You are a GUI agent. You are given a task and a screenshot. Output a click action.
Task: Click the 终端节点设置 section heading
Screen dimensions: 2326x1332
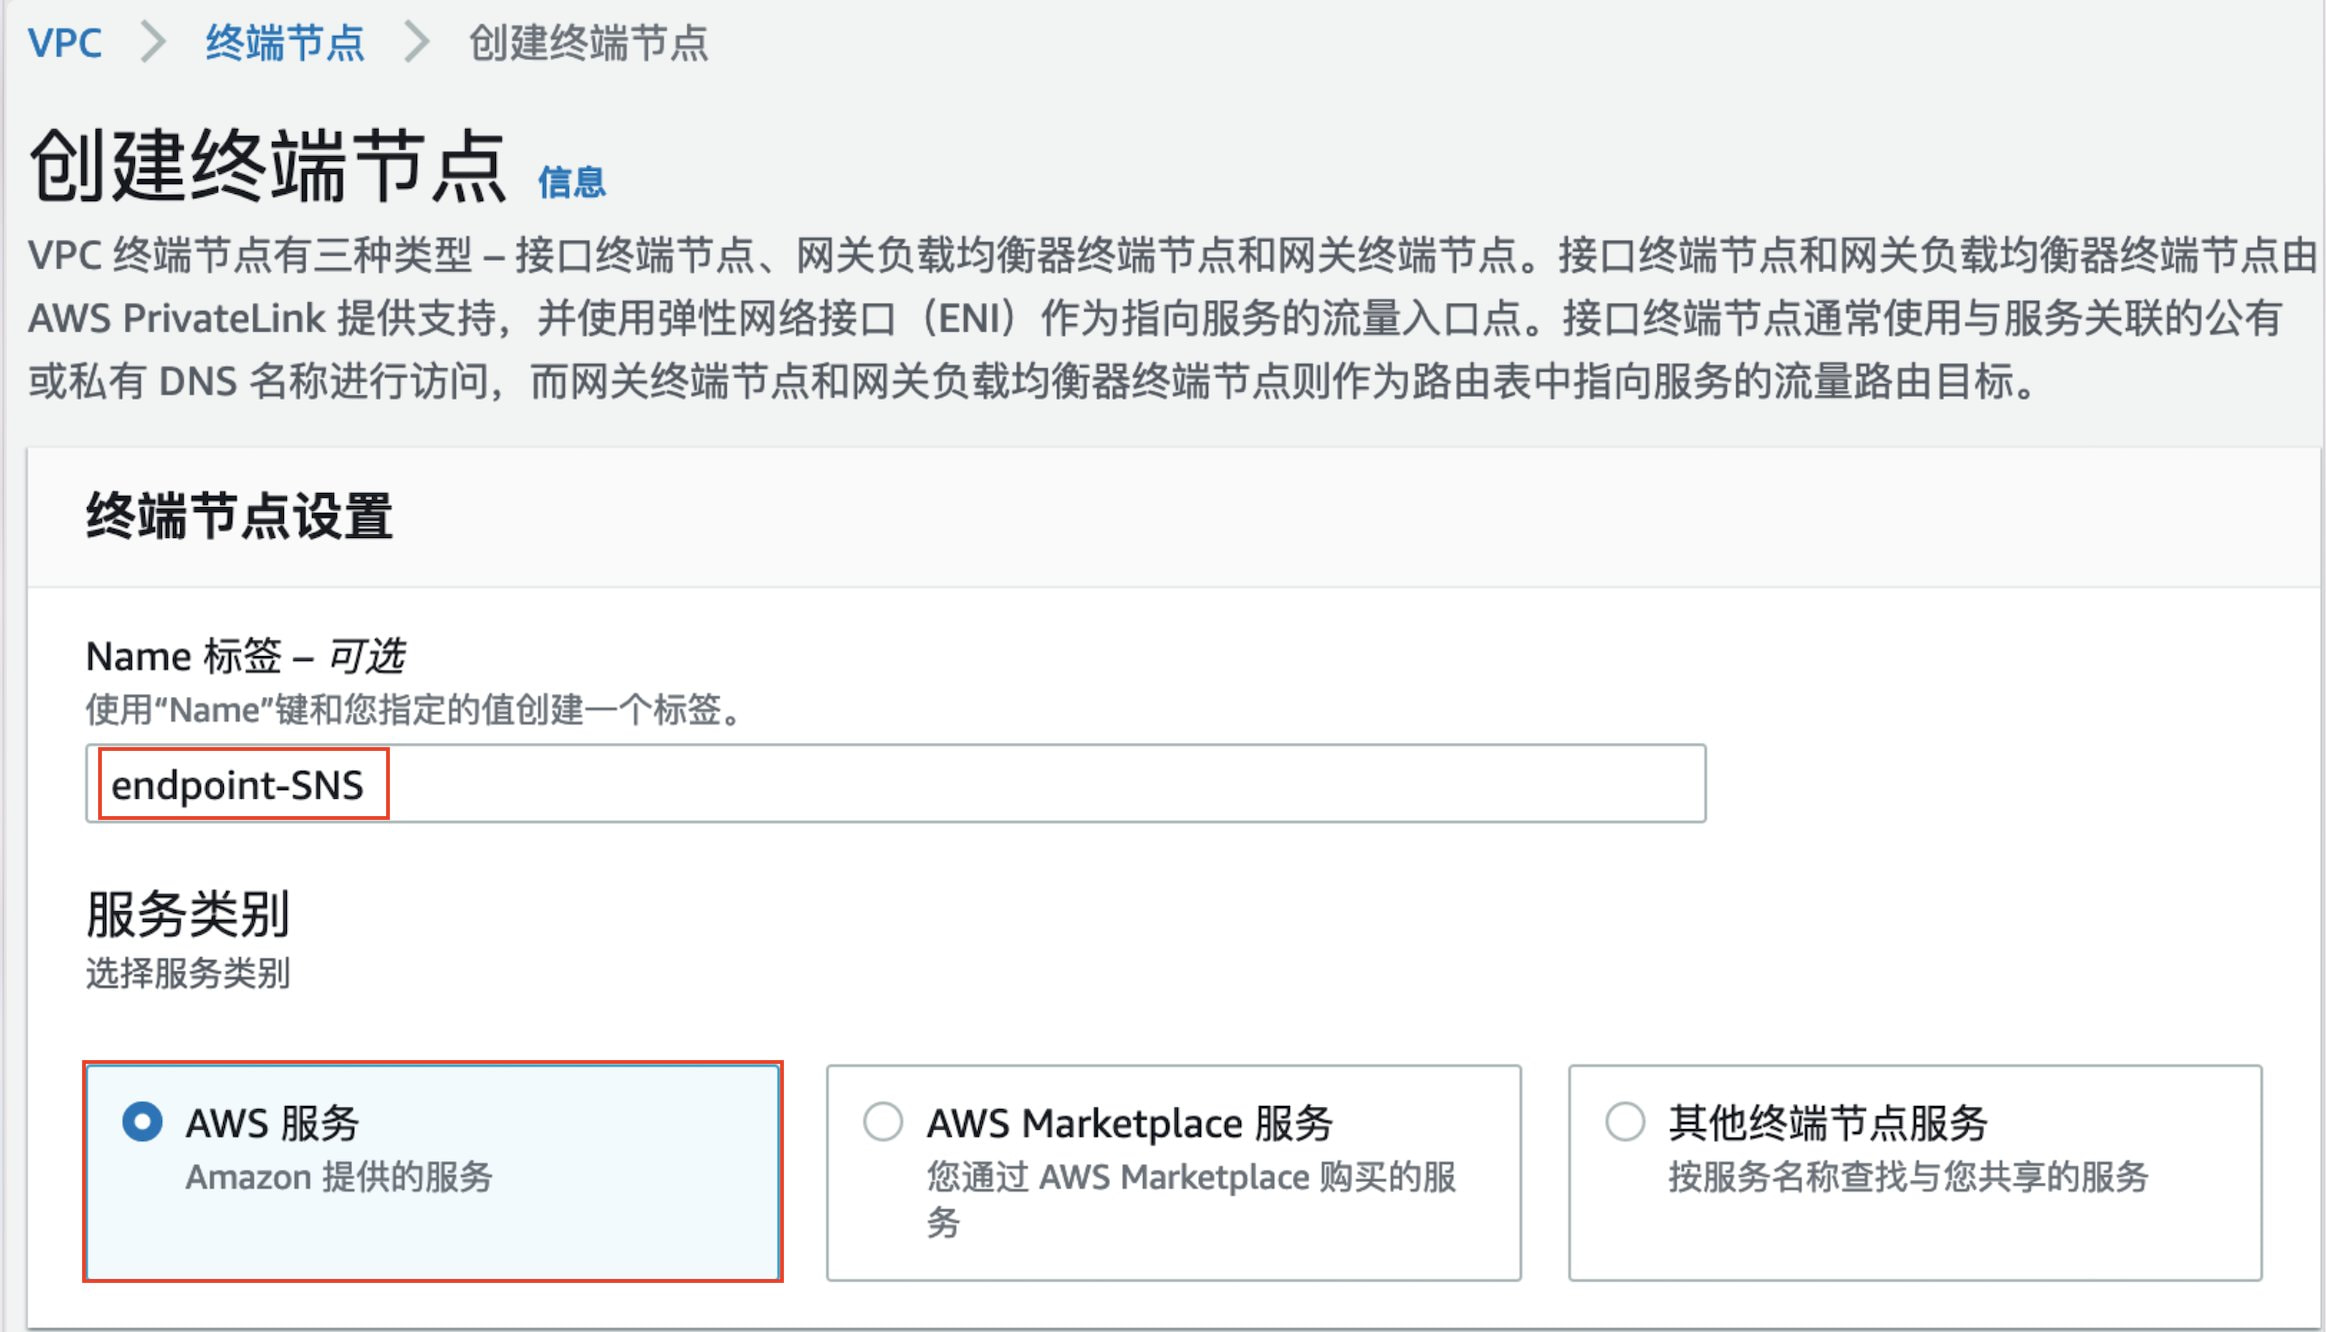point(240,516)
